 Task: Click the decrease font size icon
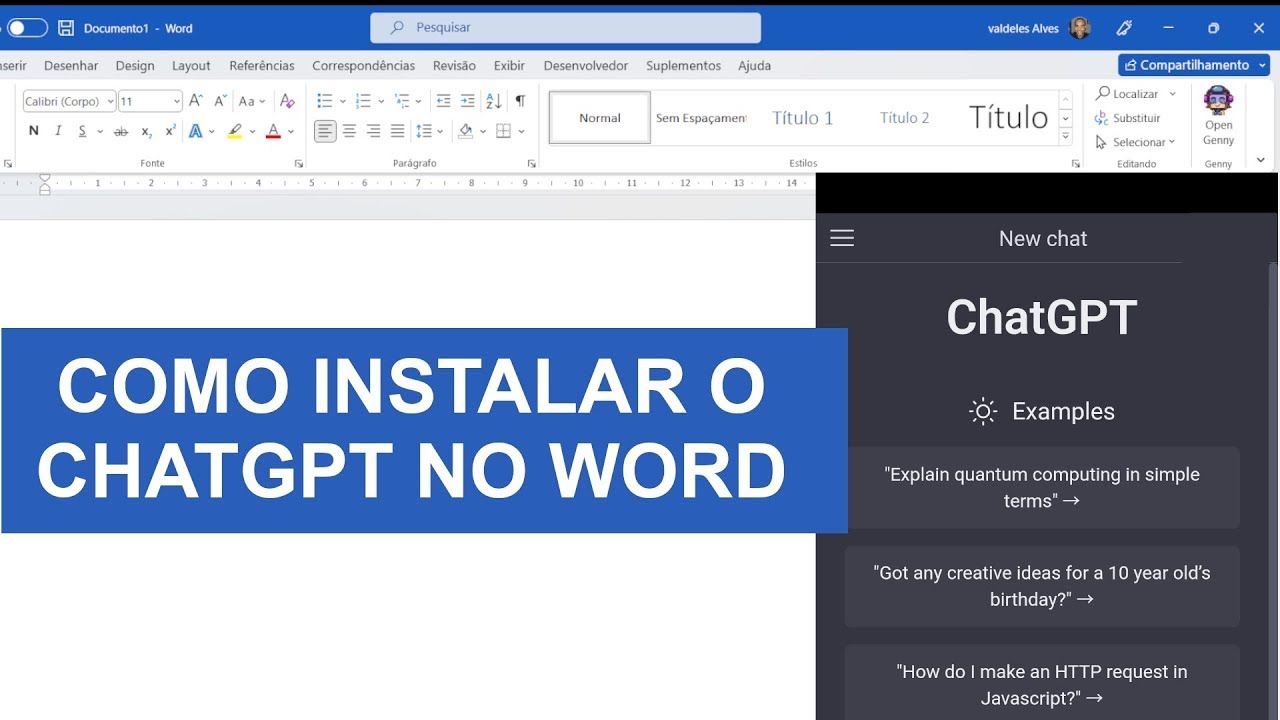pos(220,101)
